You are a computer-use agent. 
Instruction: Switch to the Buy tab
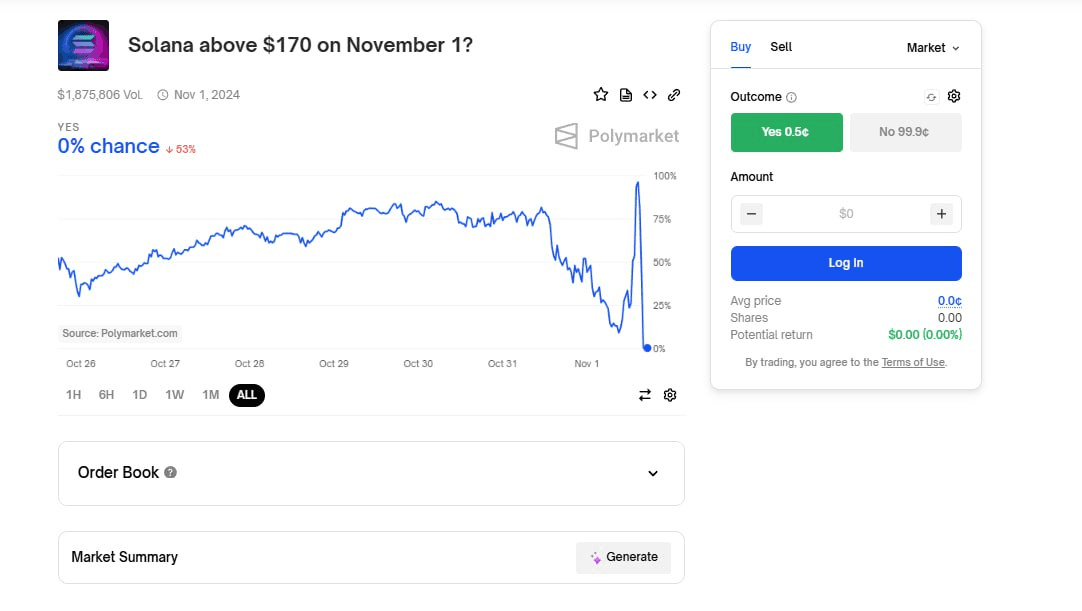click(x=740, y=46)
